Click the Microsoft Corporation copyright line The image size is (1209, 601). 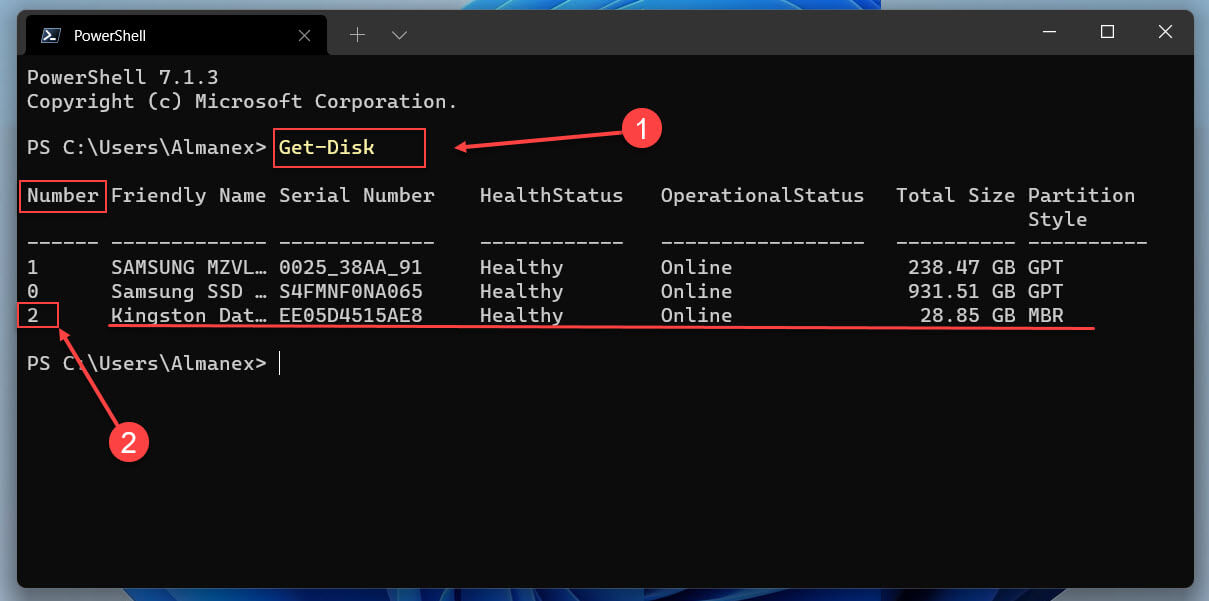(x=242, y=101)
